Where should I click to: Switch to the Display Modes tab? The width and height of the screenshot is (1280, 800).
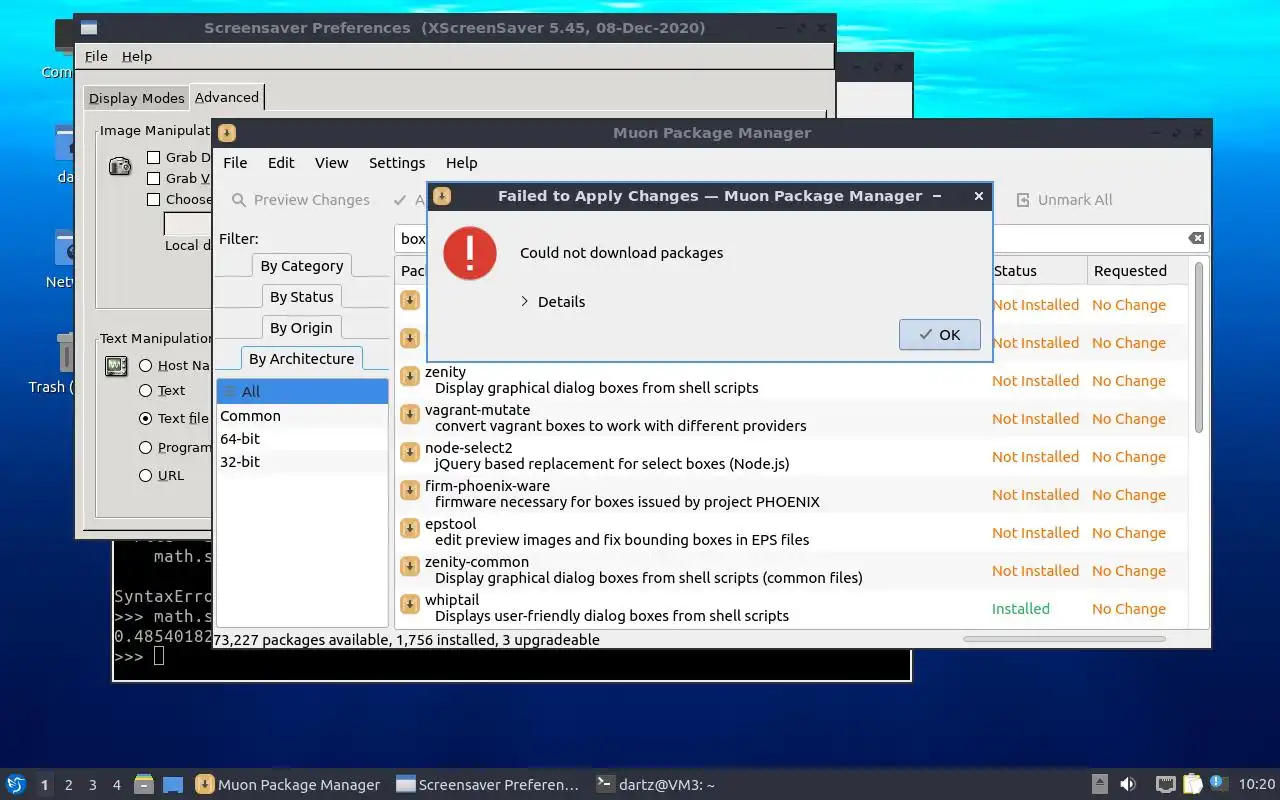(x=136, y=98)
